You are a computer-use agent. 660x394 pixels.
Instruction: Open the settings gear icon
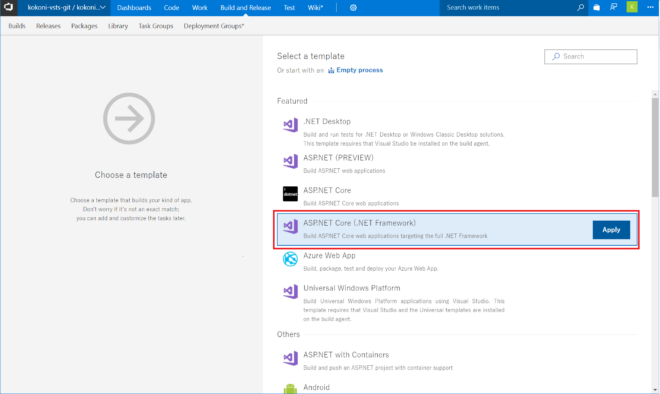point(353,8)
